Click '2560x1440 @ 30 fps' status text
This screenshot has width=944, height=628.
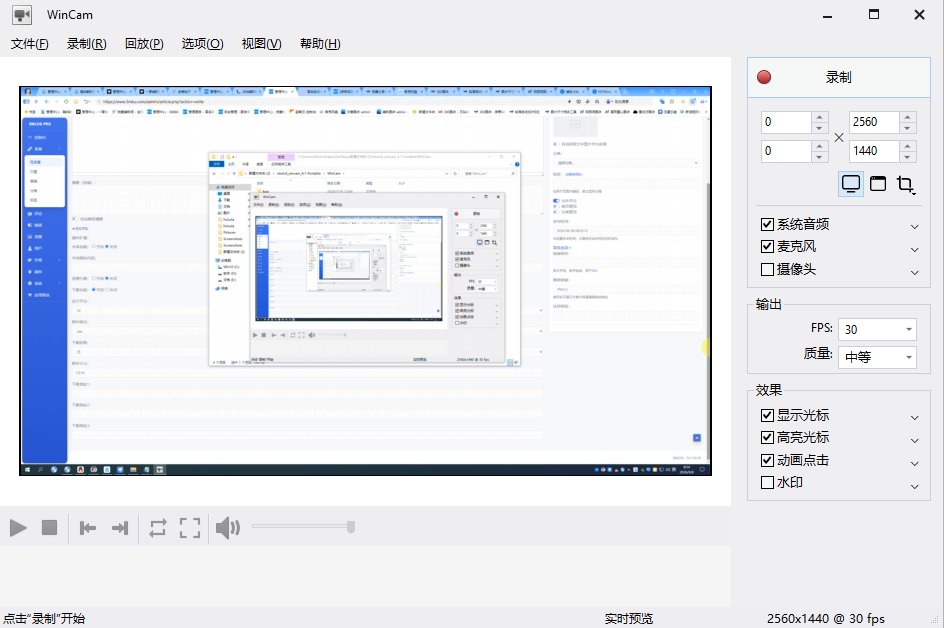(825, 618)
